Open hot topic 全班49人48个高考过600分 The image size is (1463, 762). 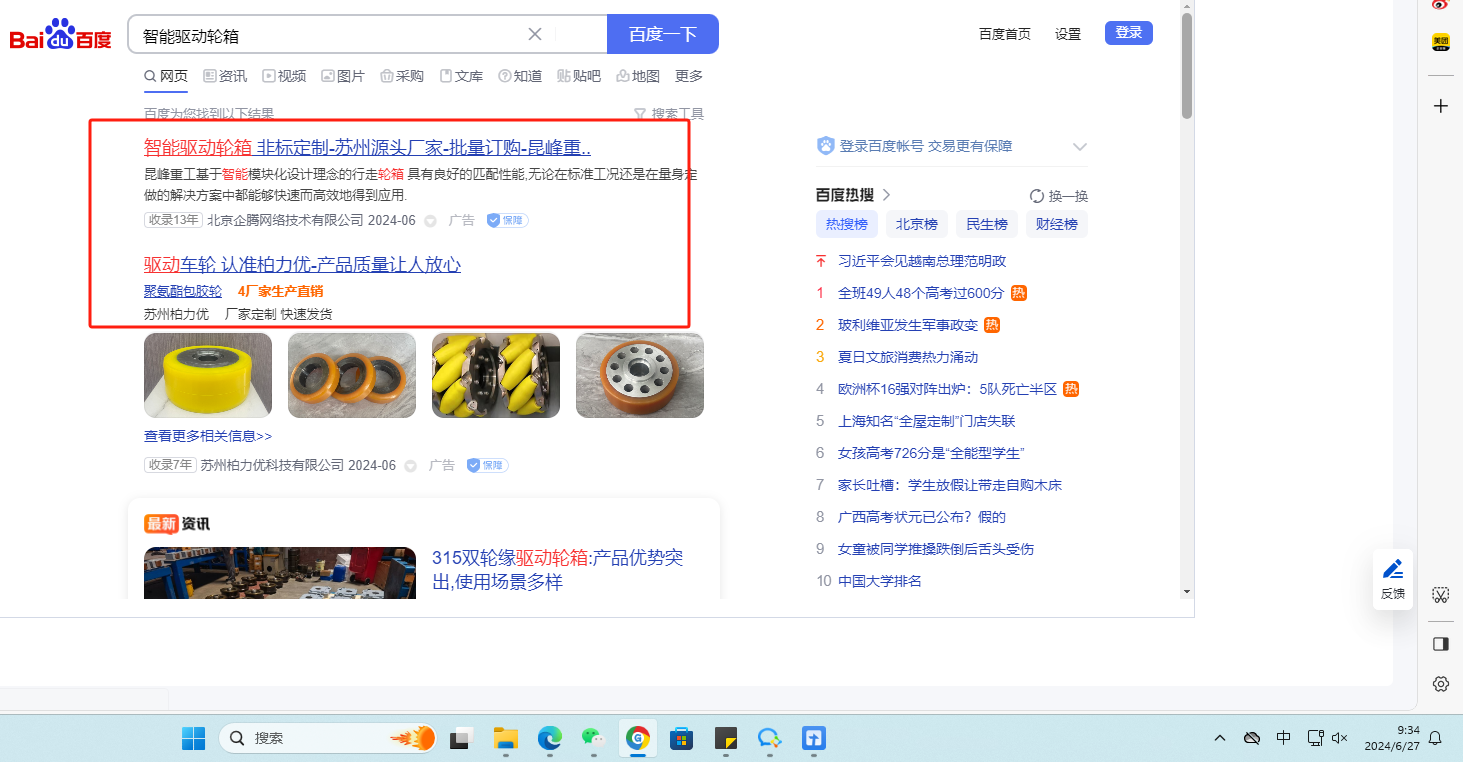coord(921,293)
